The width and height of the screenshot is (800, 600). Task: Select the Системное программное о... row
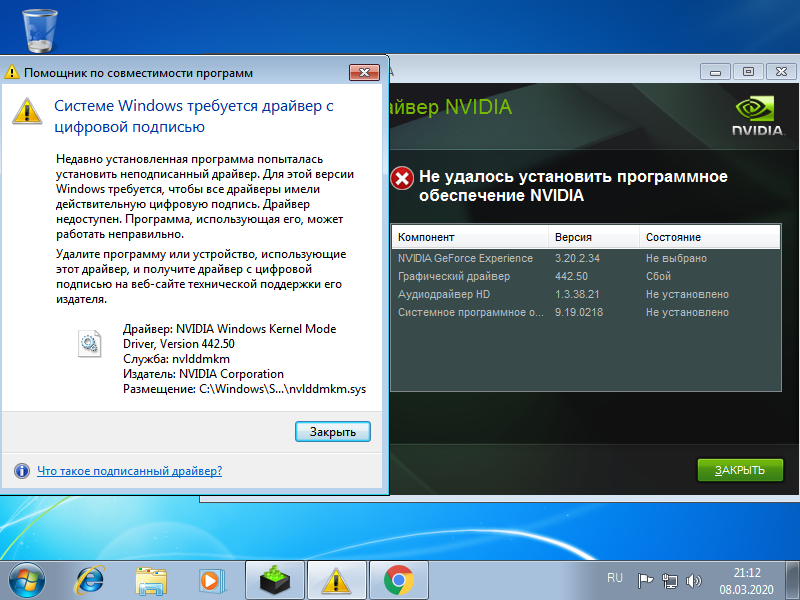point(586,312)
